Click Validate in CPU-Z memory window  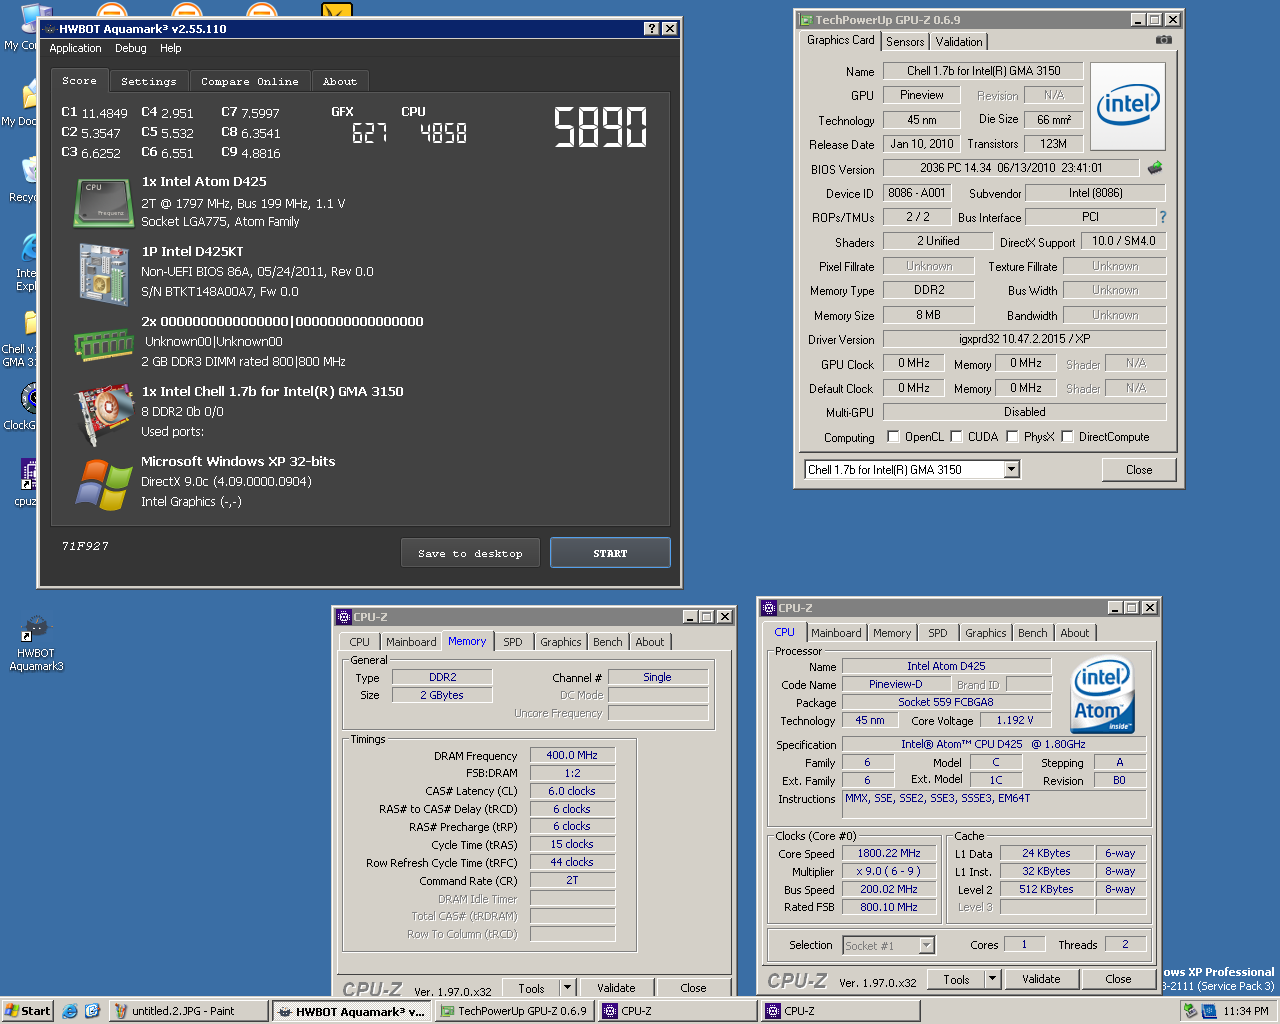pos(616,988)
